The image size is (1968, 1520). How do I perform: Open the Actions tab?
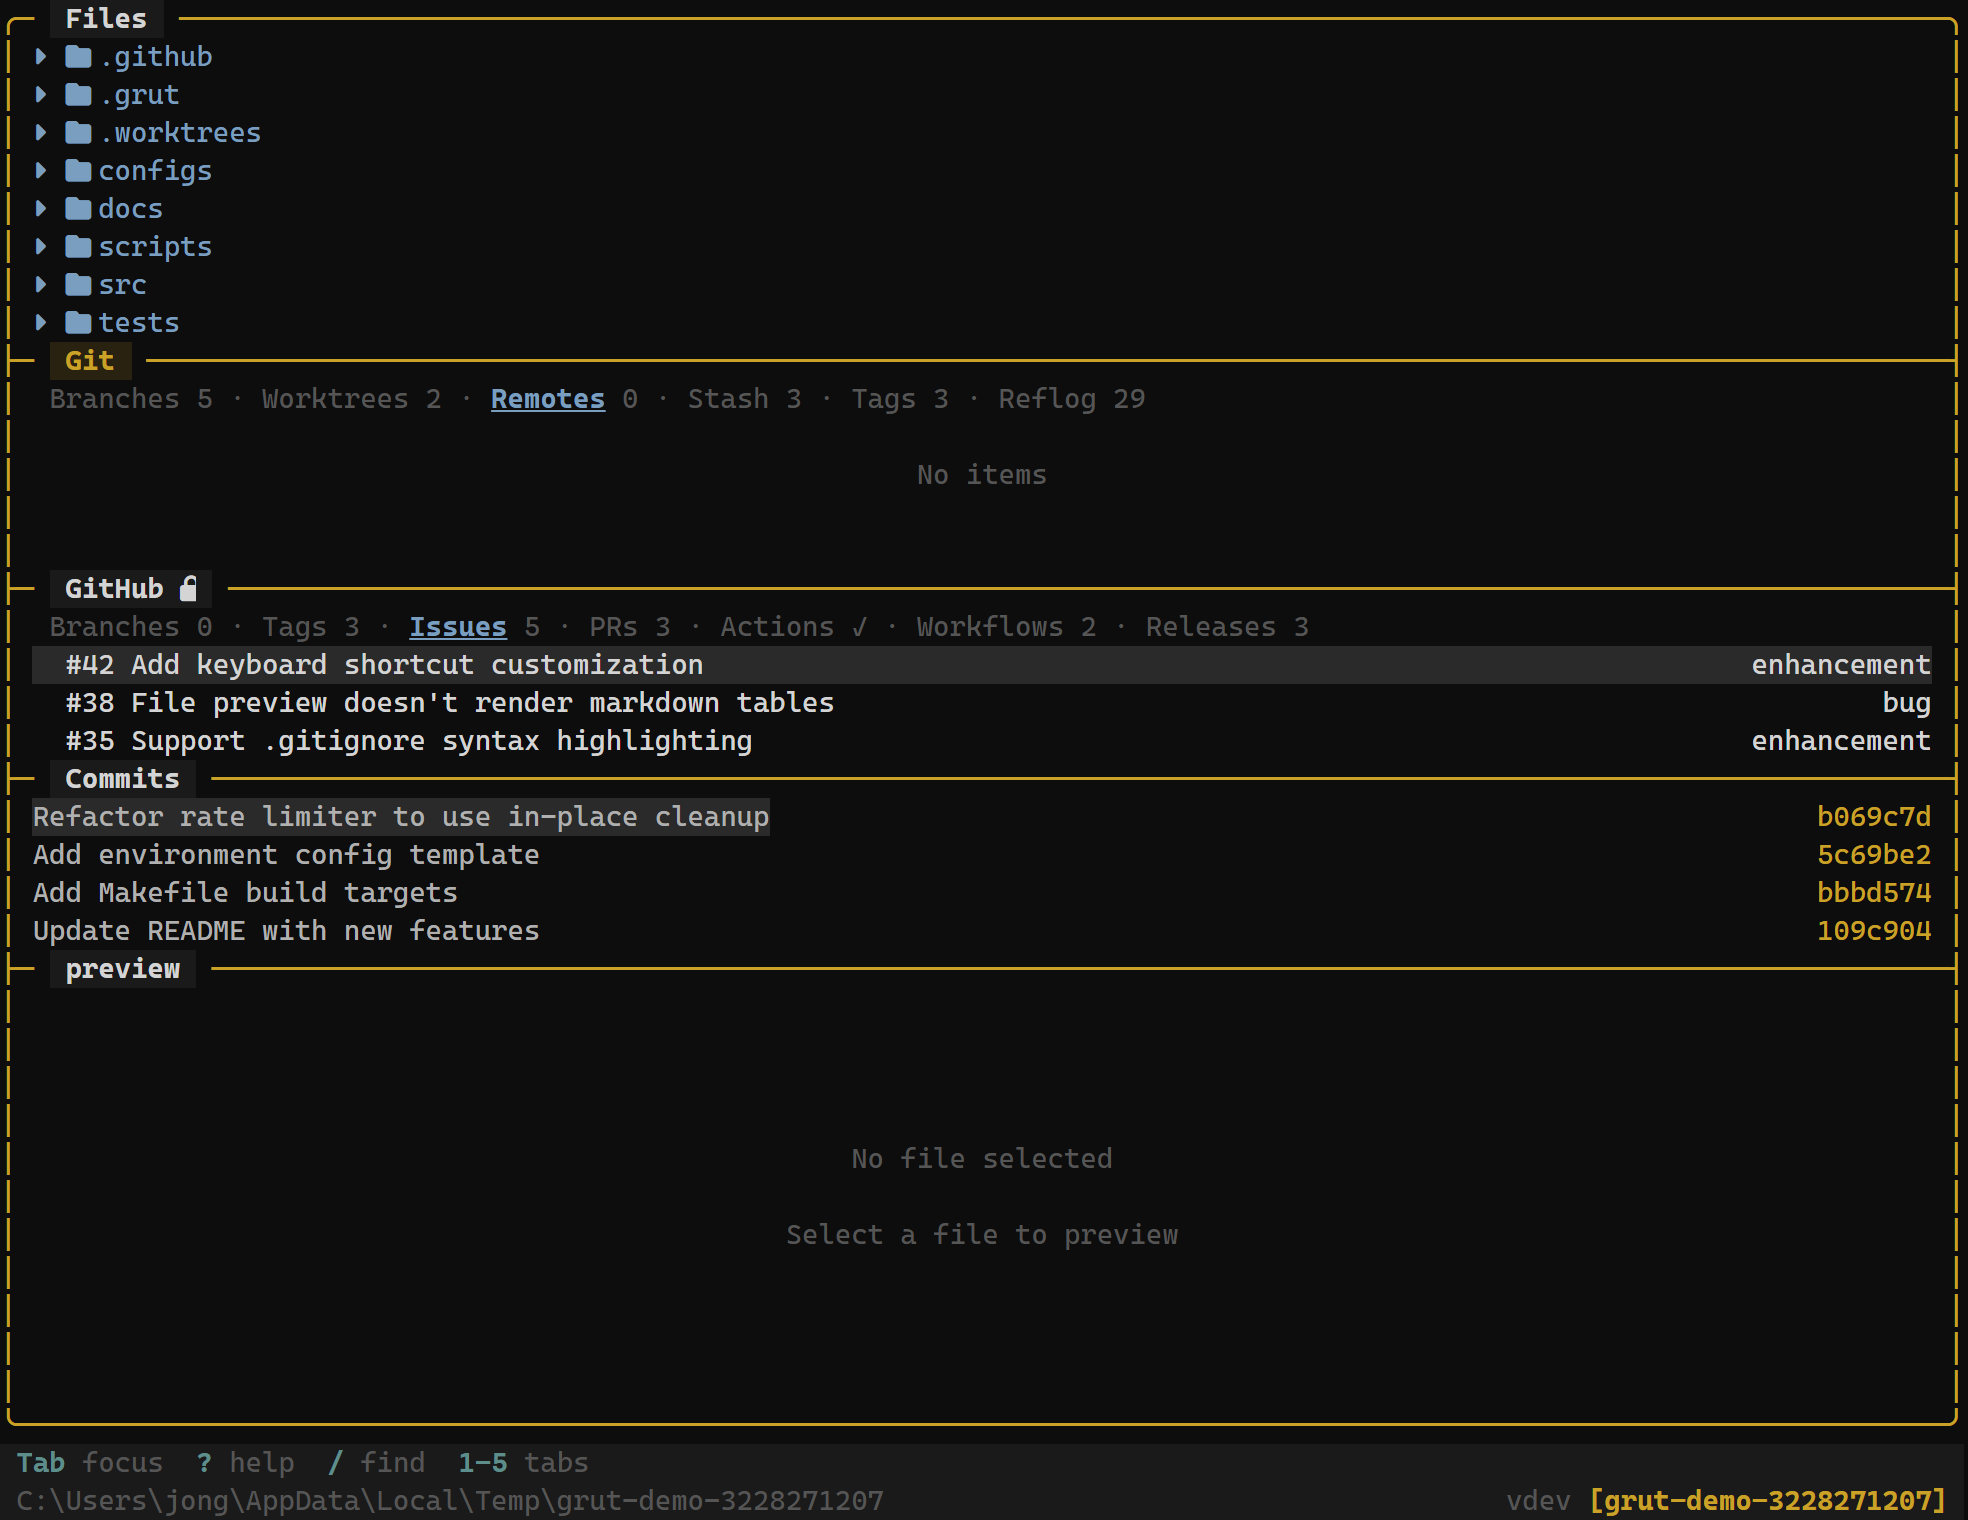pos(793,627)
